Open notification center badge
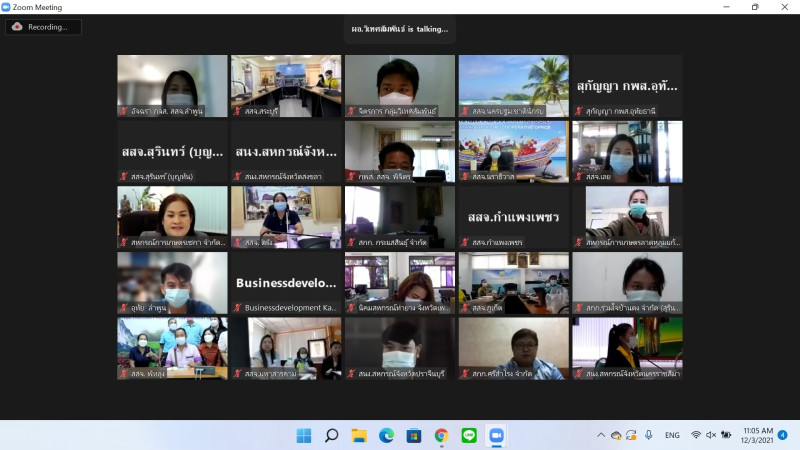The image size is (800, 450). point(782,435)
